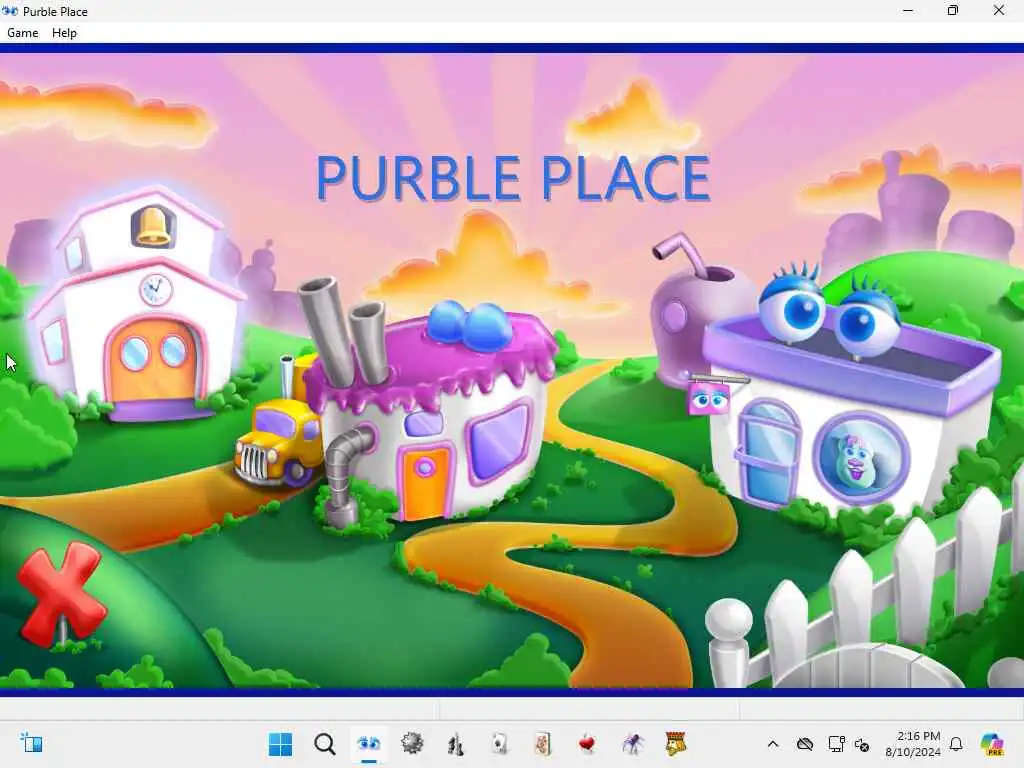Open the Widgets panel icon
The height and width of the screenshot is (768, 1024).
point(31,743)
